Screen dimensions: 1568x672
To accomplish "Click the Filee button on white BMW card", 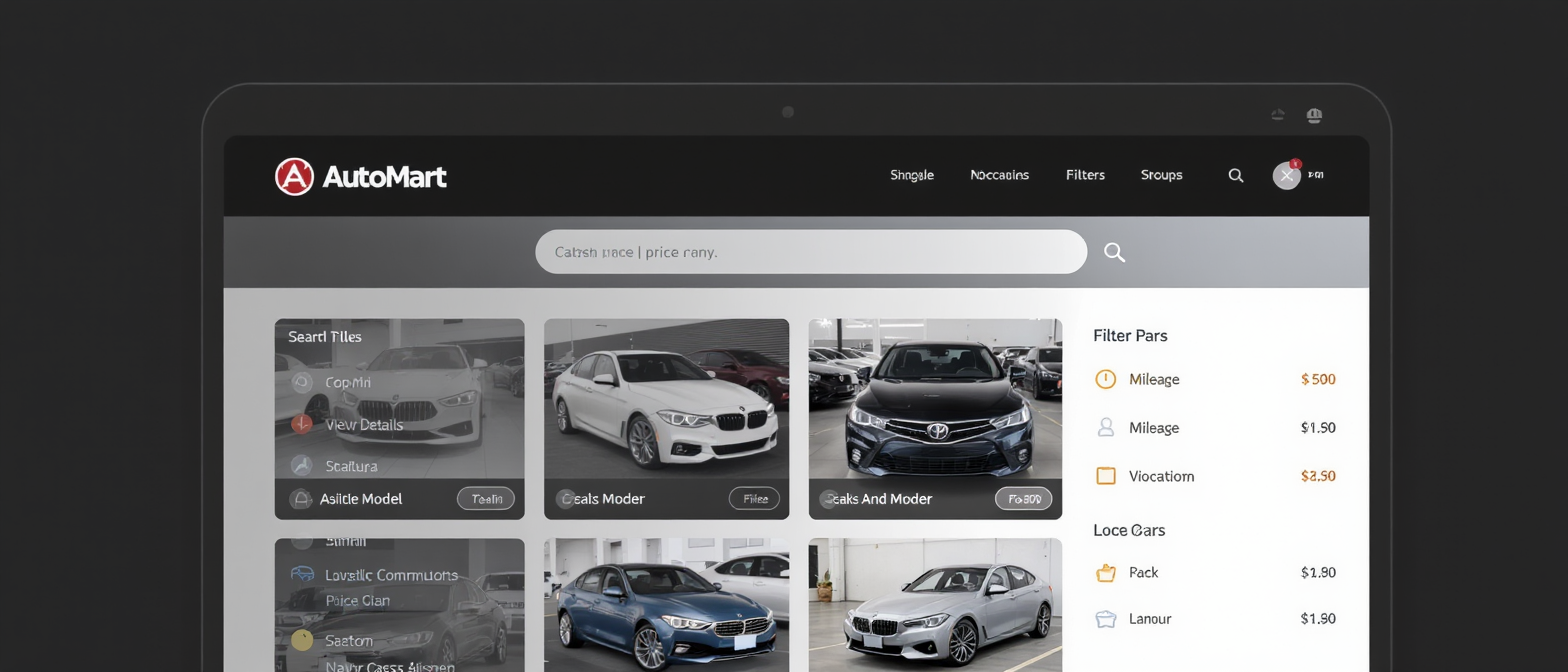I will (755, 498).
